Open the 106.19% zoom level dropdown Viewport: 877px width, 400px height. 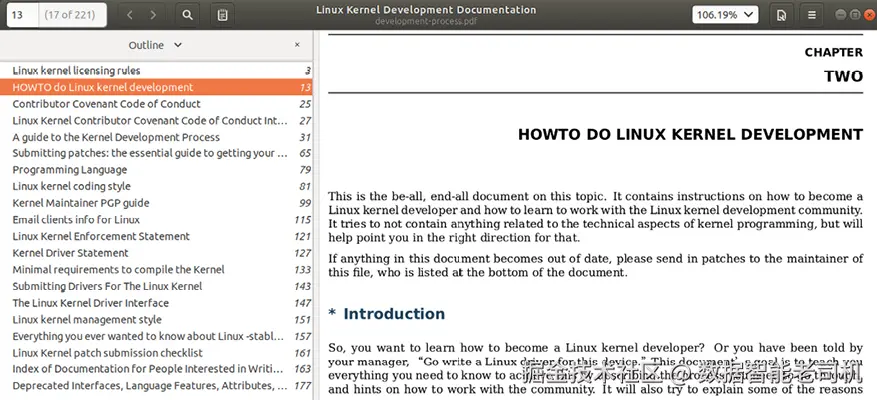tap(725, 15)
